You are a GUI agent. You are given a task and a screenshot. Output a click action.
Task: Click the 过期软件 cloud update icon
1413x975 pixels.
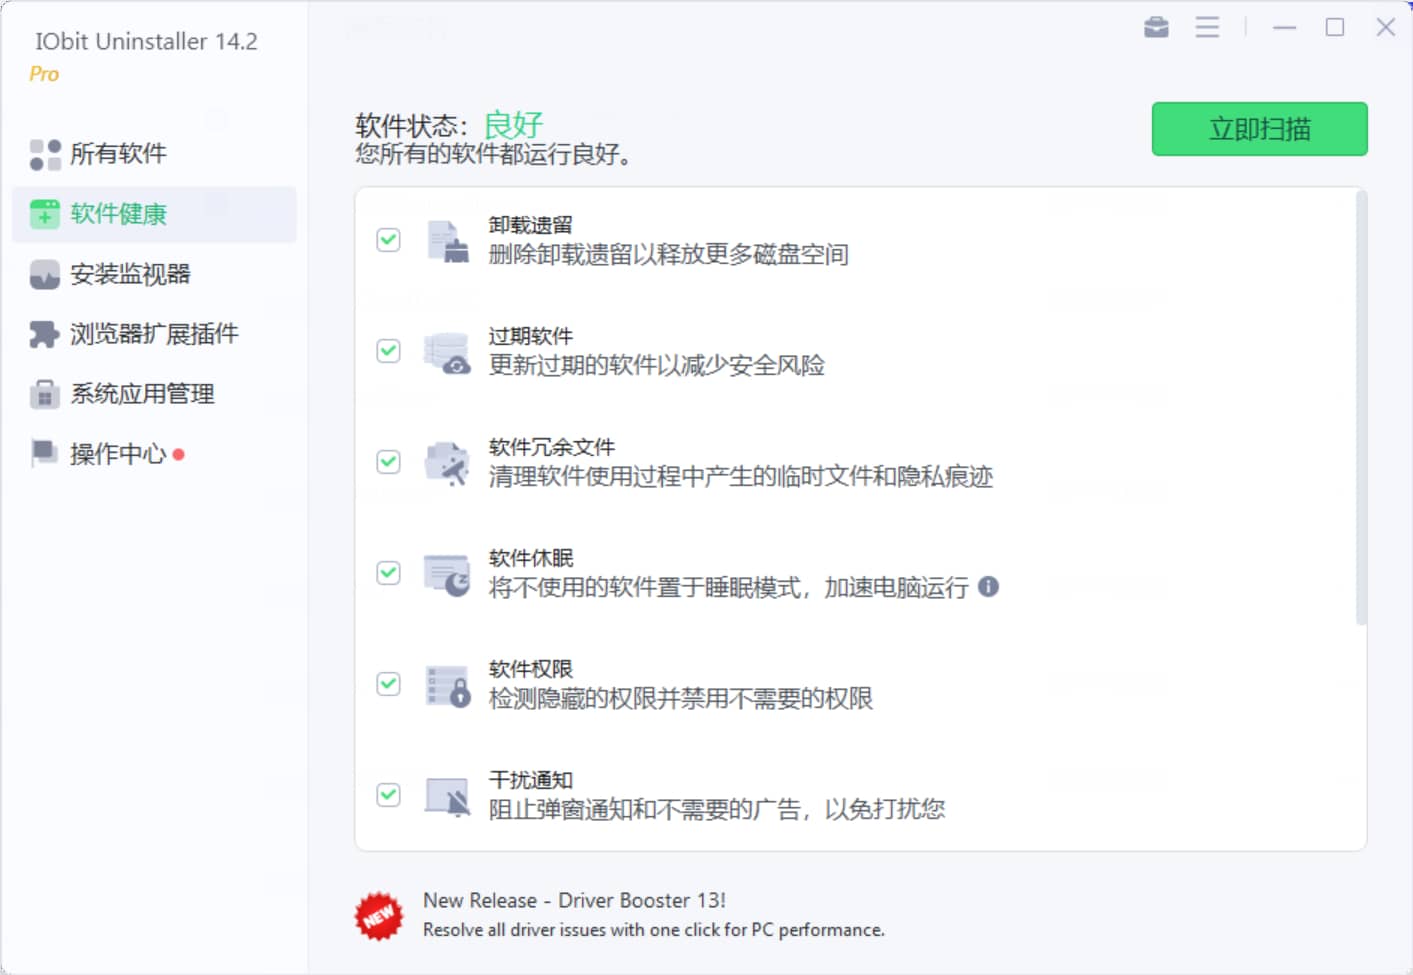click(x=447, y=352)
